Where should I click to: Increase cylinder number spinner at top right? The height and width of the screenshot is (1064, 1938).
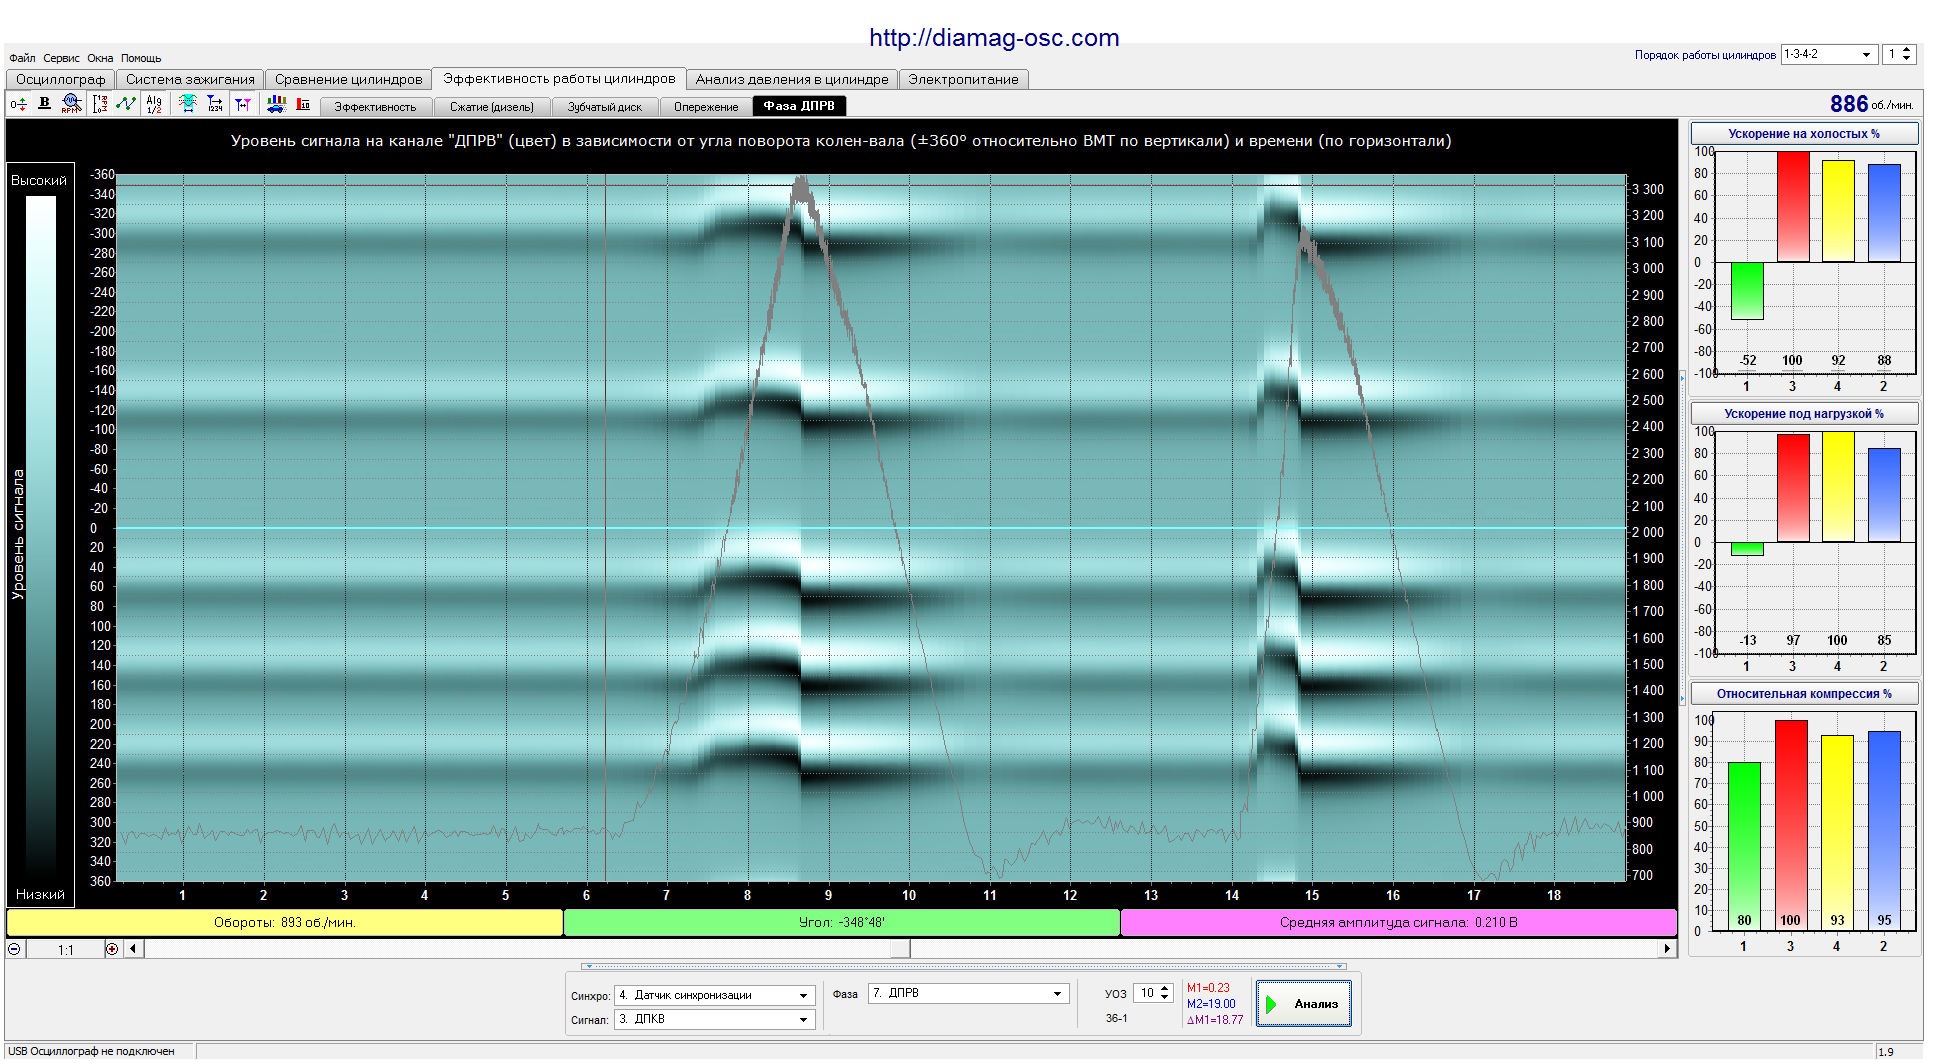(x=1907, y=50)
